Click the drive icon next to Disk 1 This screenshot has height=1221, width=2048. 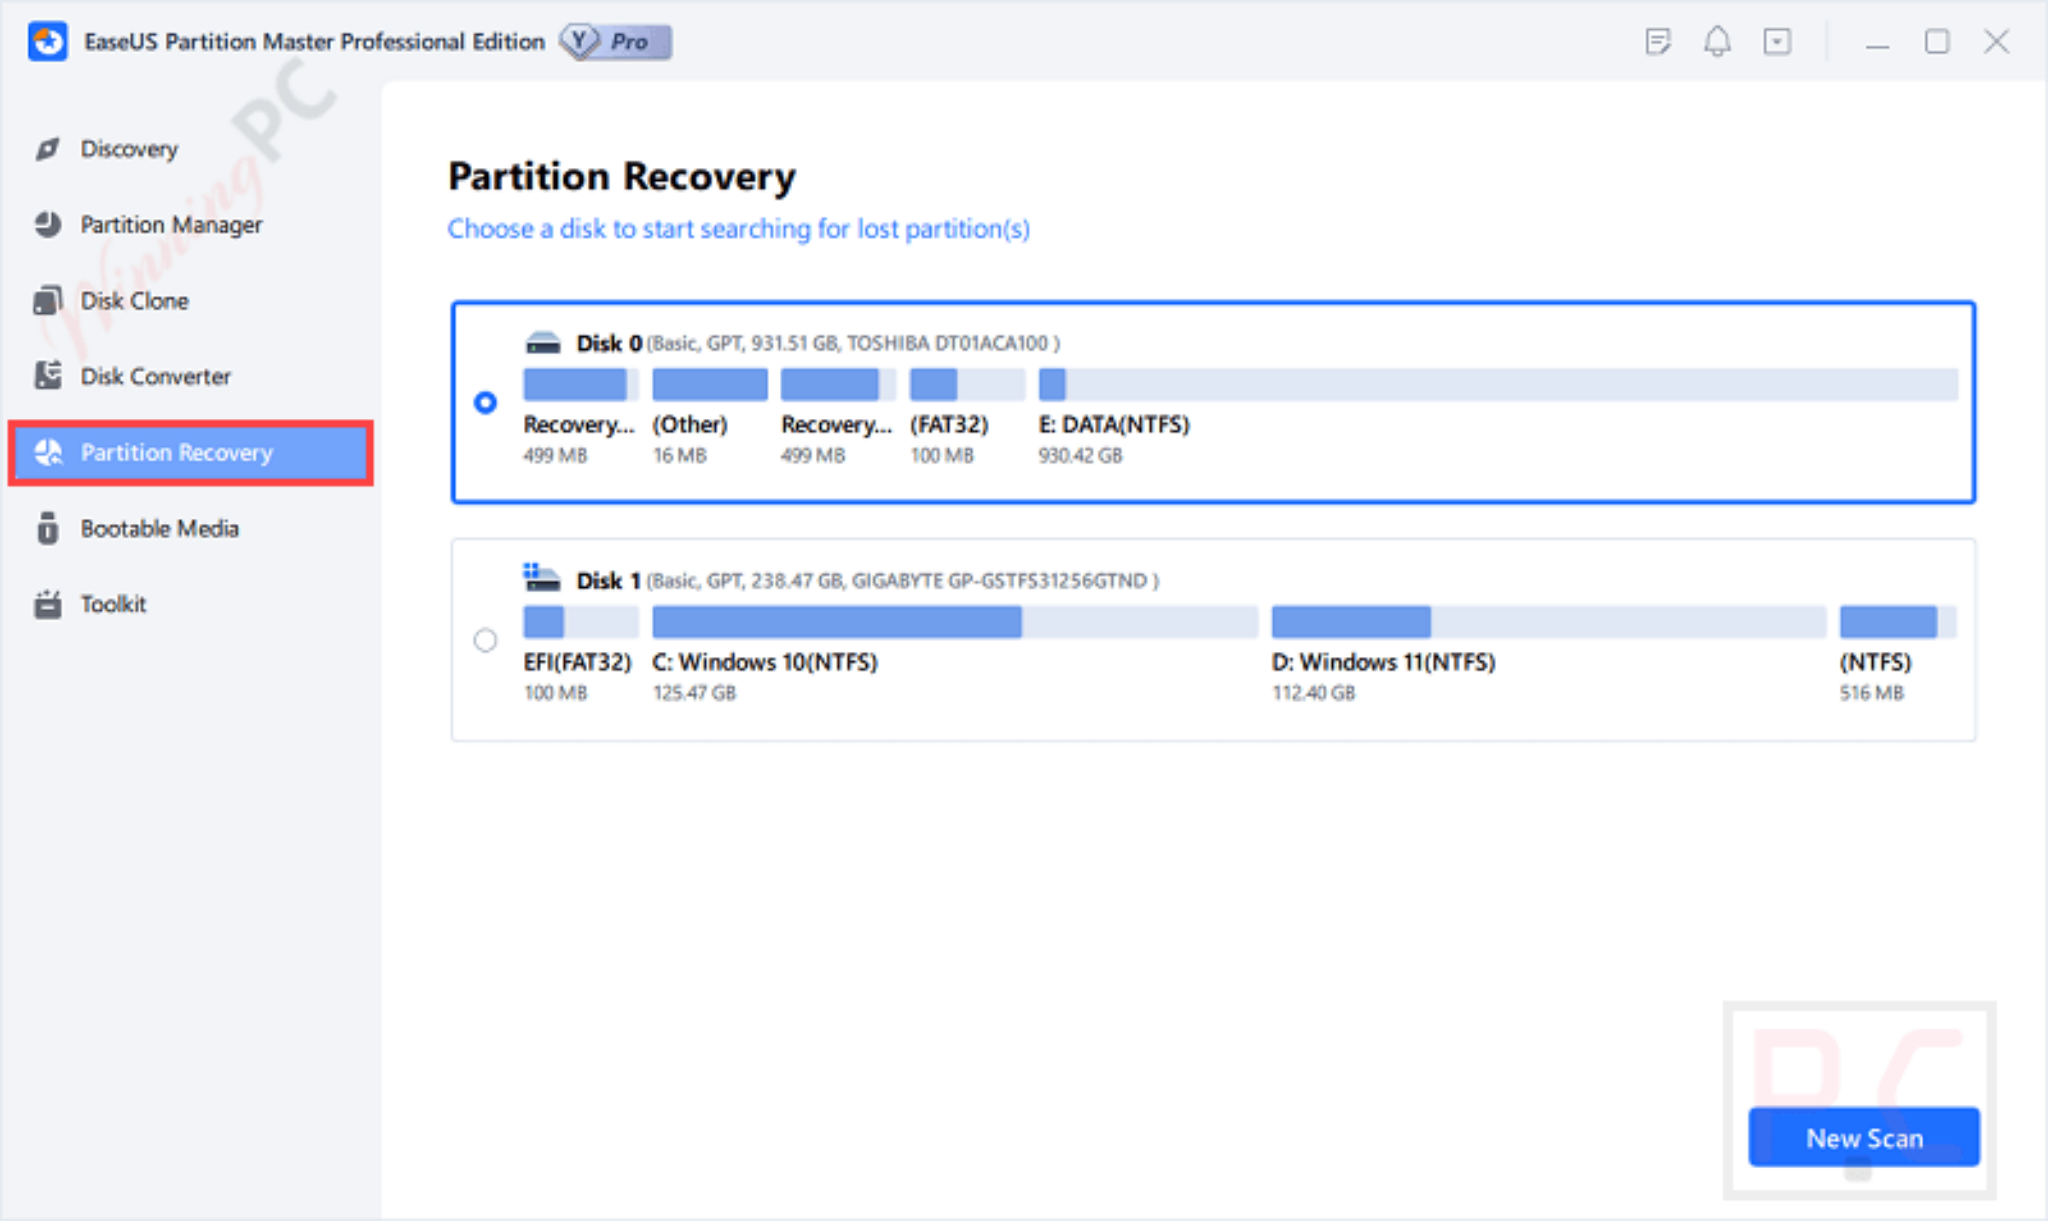coord(542,578)
